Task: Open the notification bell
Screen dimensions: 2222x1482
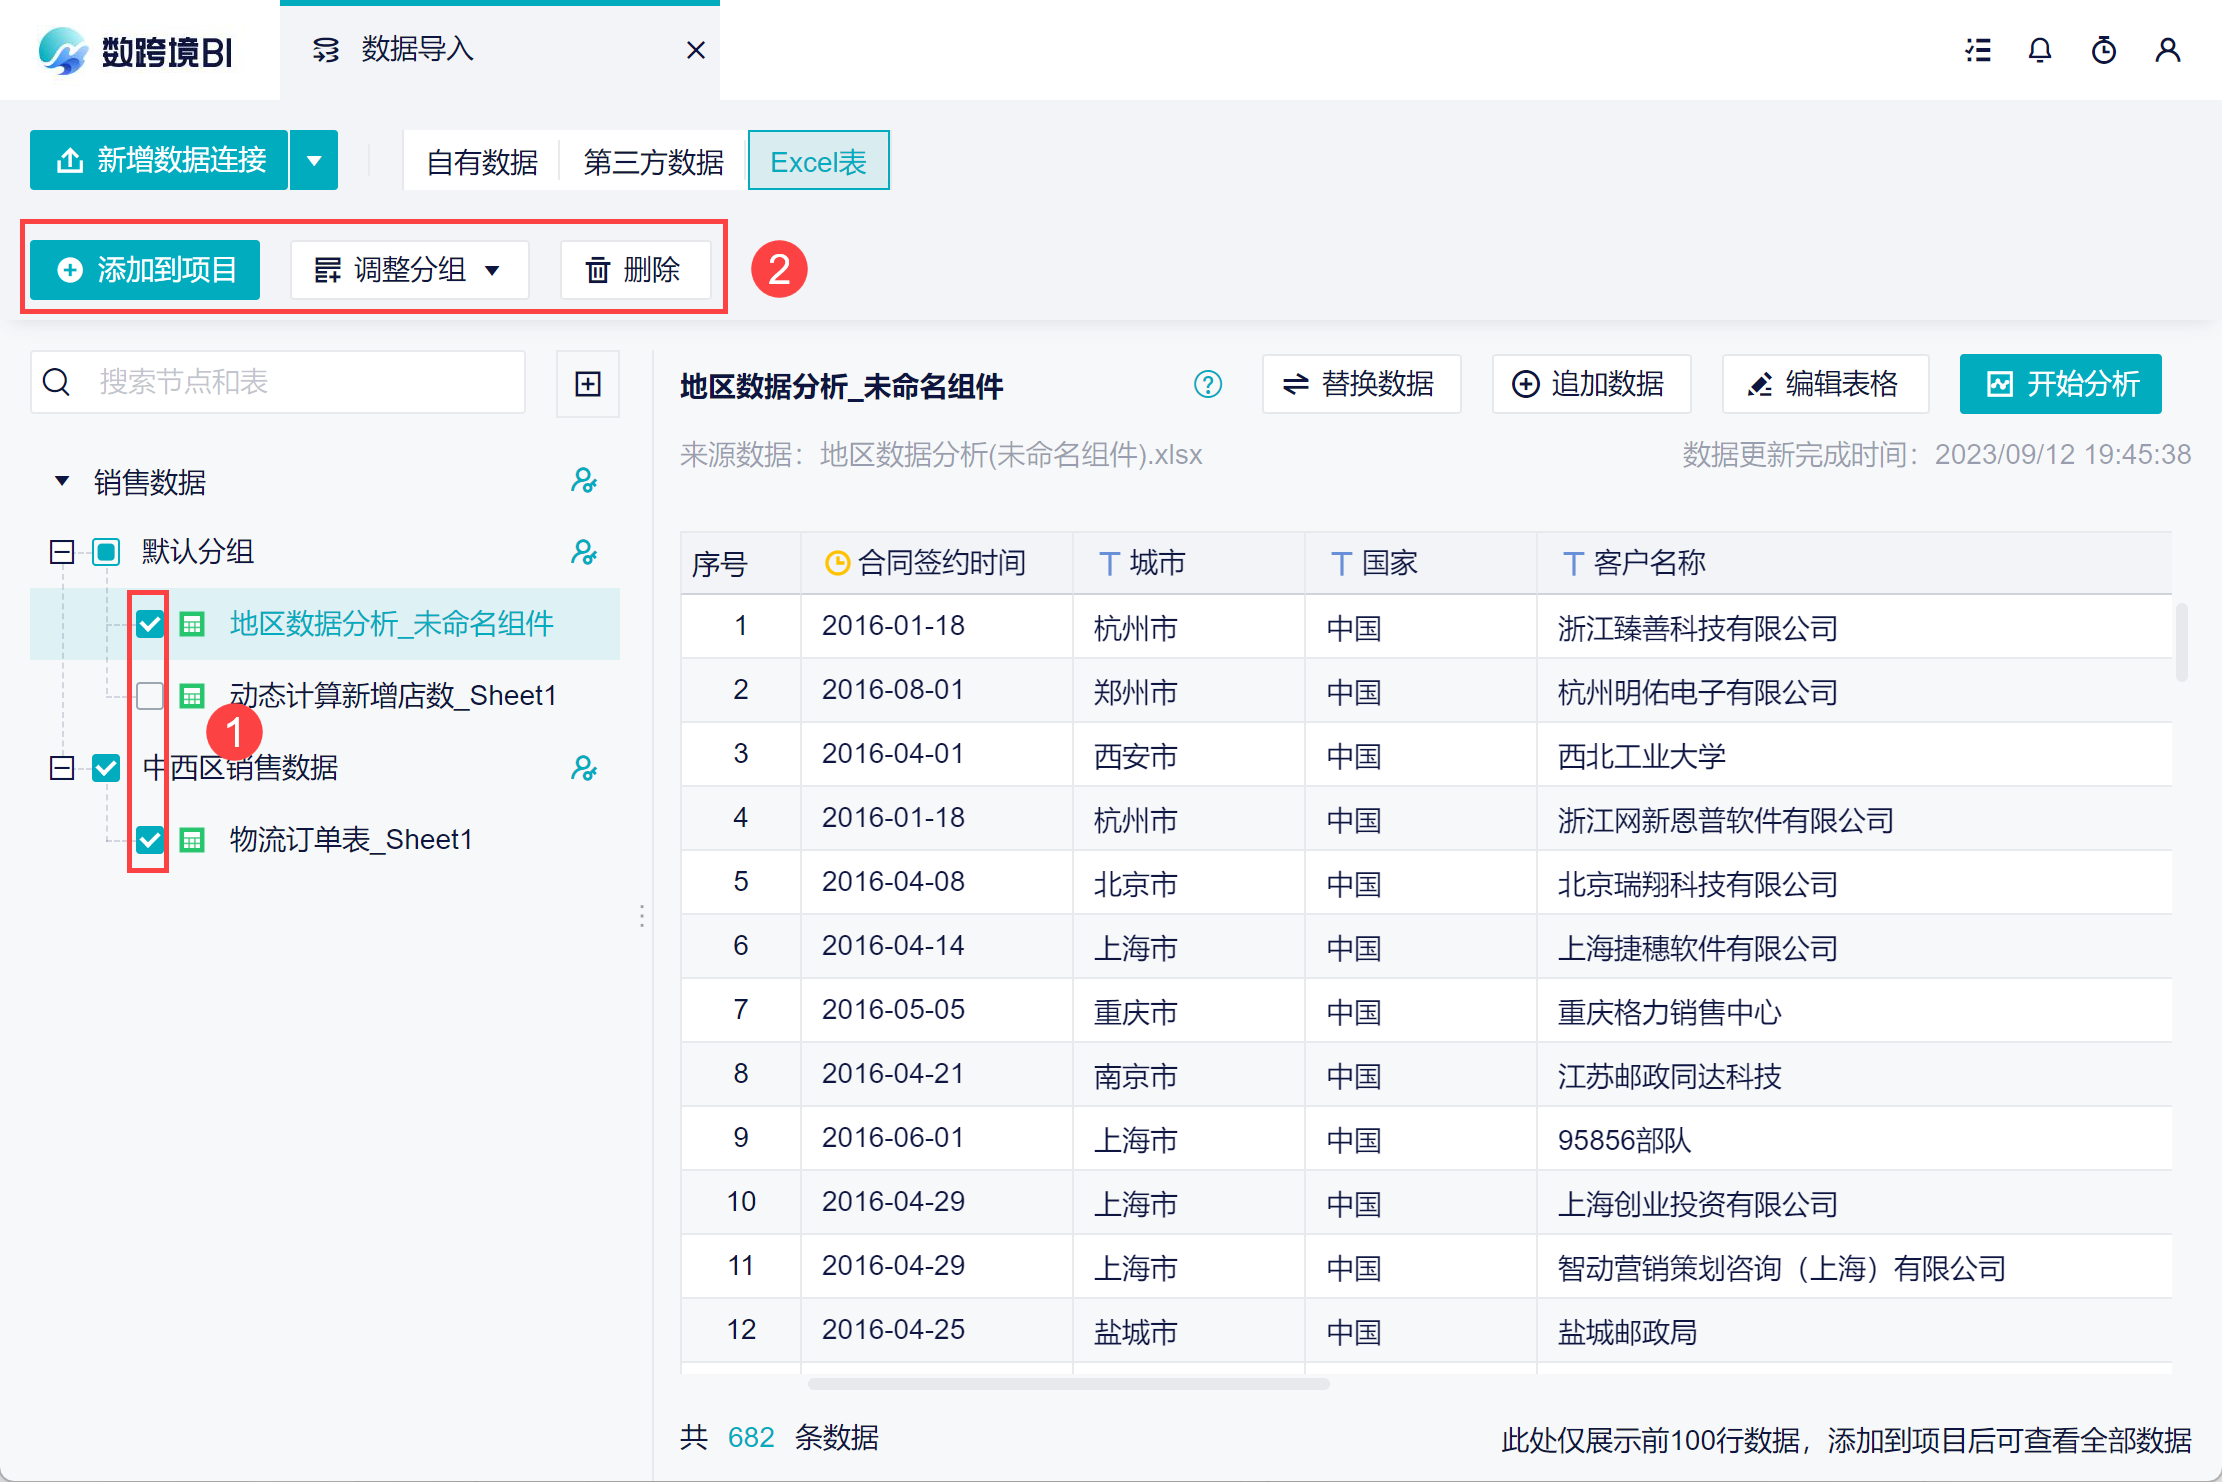Action: (x=2040, y=50)
